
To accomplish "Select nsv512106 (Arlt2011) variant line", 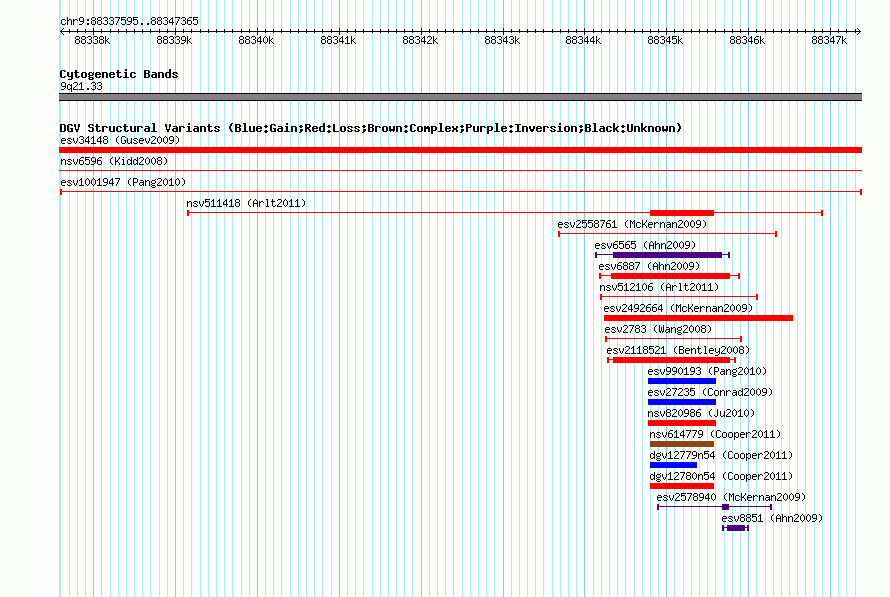I will click(679, 297).
